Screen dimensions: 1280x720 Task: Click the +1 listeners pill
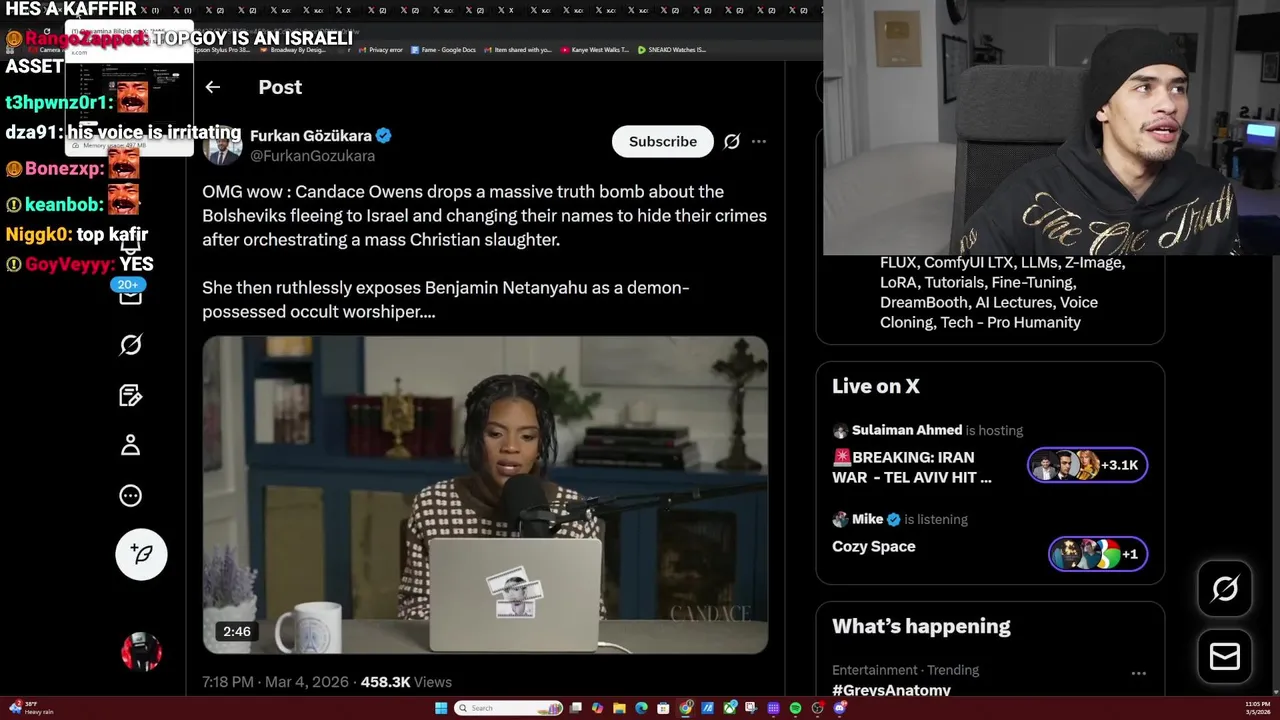click(x=1097, y=554)
